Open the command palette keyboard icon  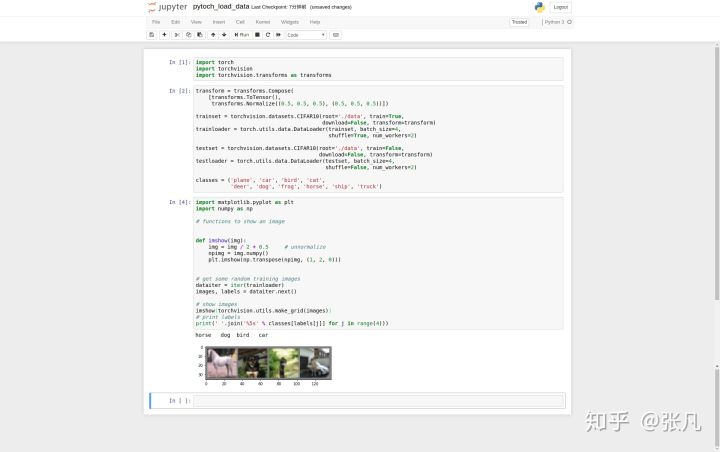coord(336,35)
